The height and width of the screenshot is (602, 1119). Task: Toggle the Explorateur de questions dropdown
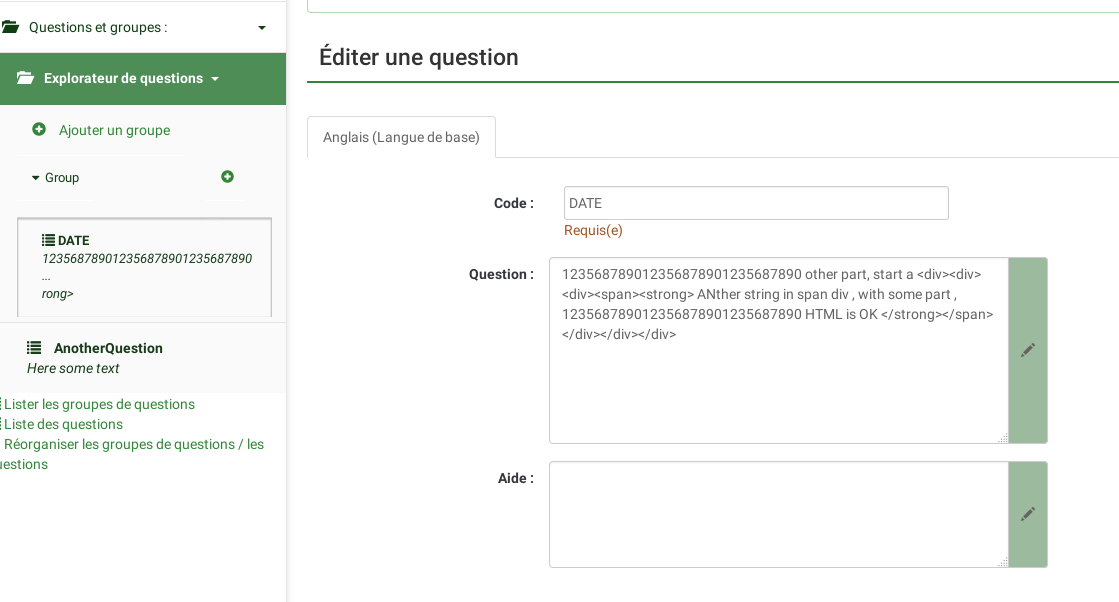pos(215,79)
